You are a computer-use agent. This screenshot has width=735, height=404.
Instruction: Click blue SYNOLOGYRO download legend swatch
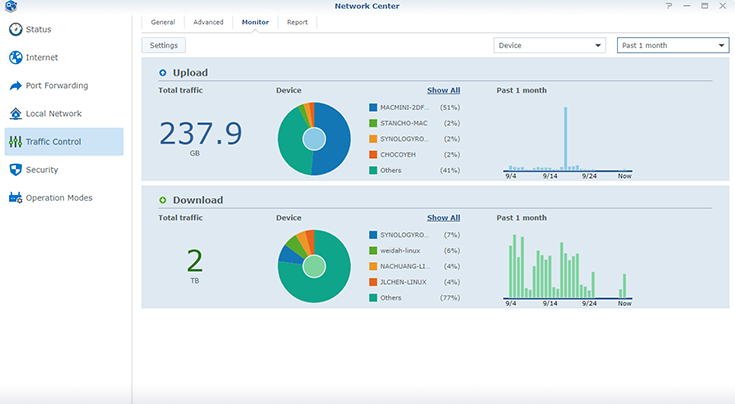[x=373, y=235]
